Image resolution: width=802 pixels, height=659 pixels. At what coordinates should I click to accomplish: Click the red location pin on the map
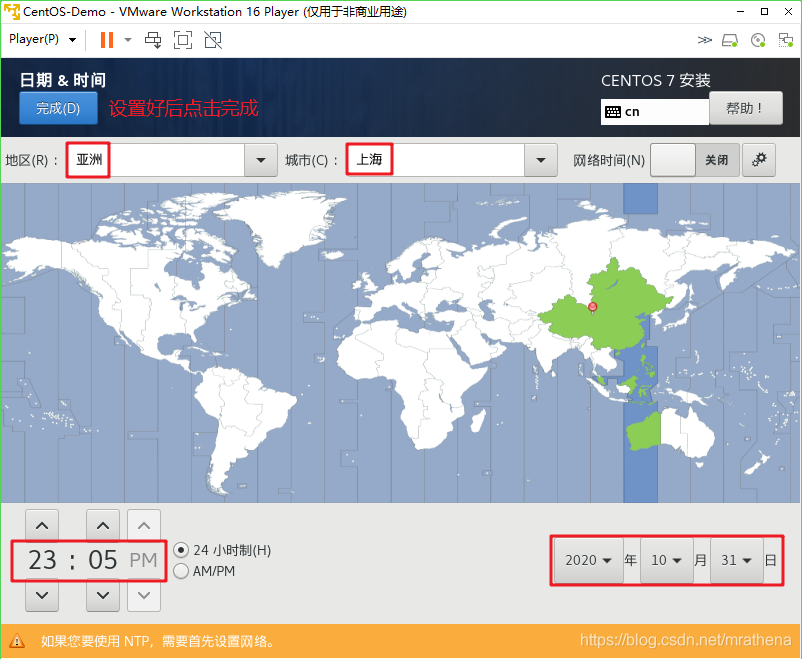(x=592, y=306)
